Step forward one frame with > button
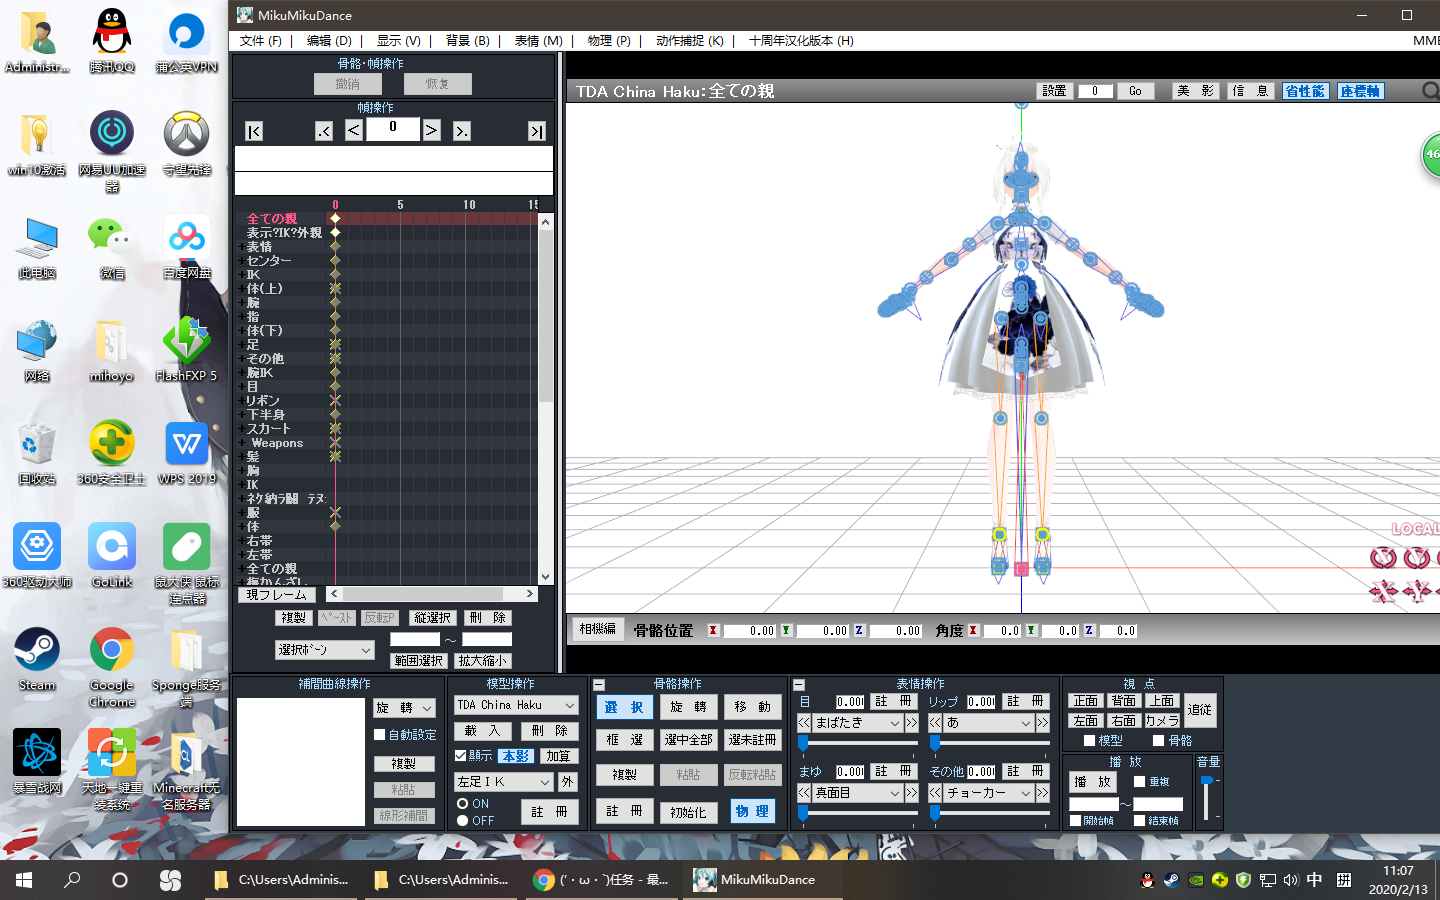This screenshot has width=1440, height=900. [x=431, y=130]
